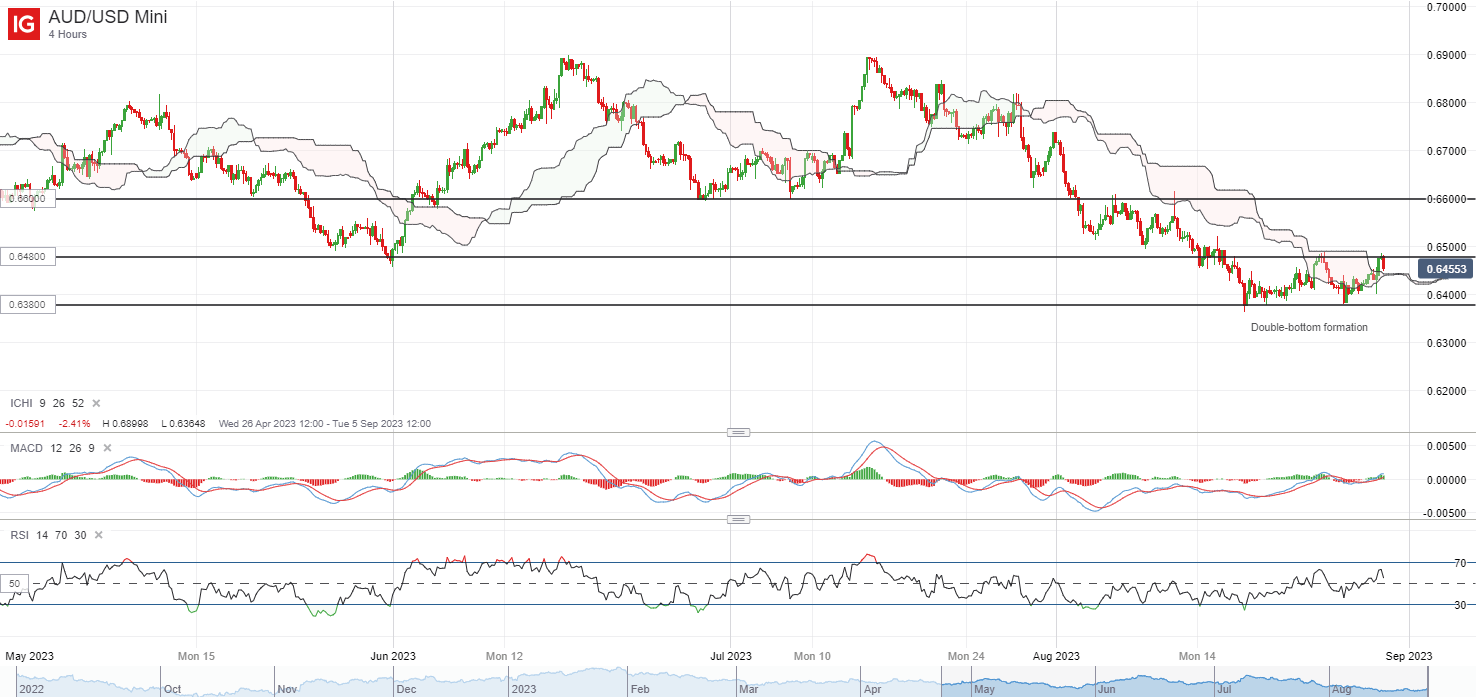Select the 0.64800 horizontal line label
The height and width of the screenshot is (697, 1476).
click(28, 257)
